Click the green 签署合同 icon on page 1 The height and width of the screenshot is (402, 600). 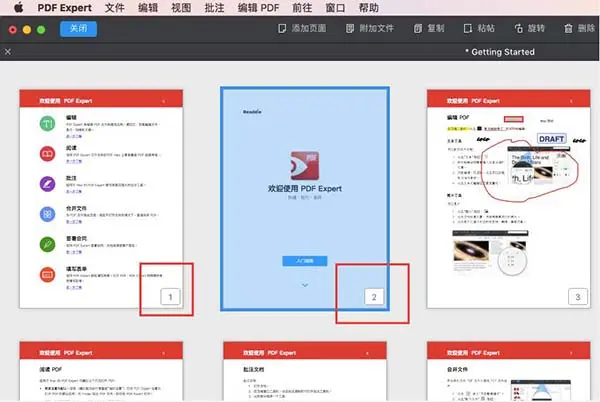47,244
